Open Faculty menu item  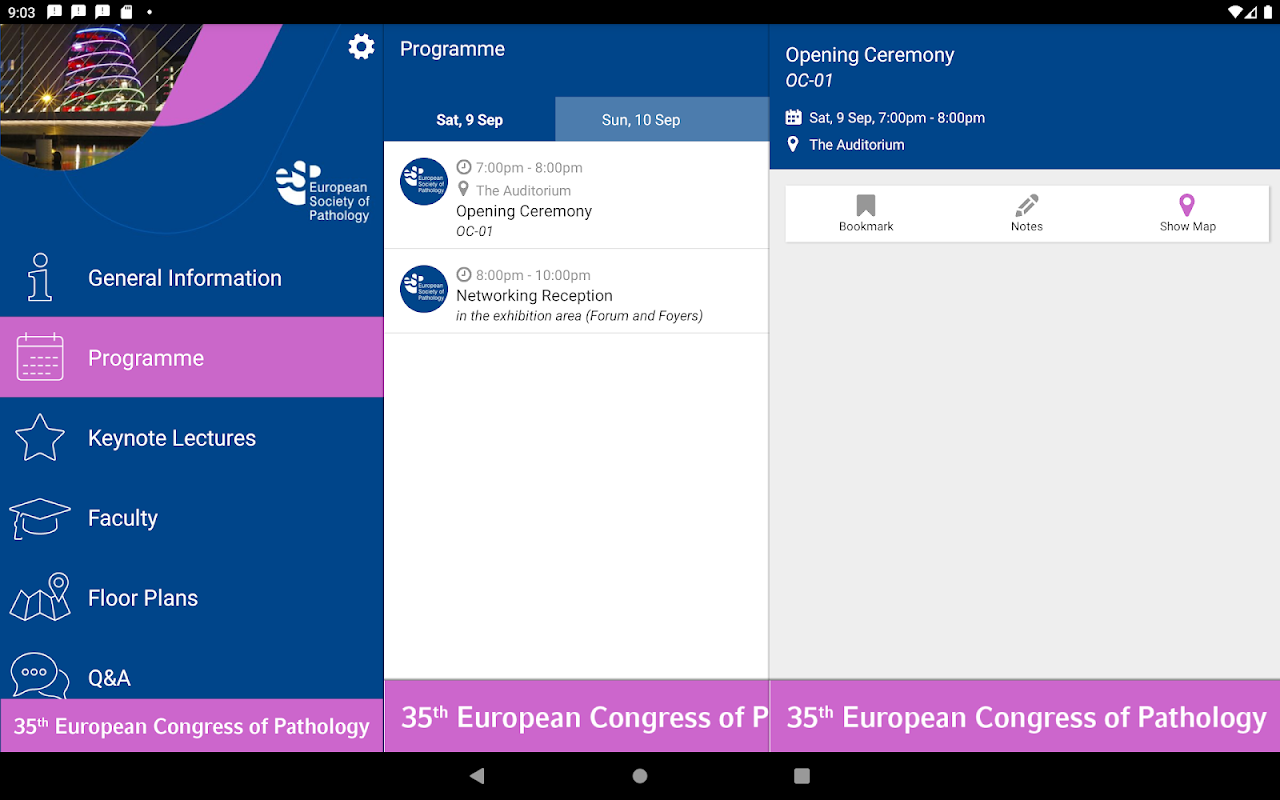(x=191, y=517)
